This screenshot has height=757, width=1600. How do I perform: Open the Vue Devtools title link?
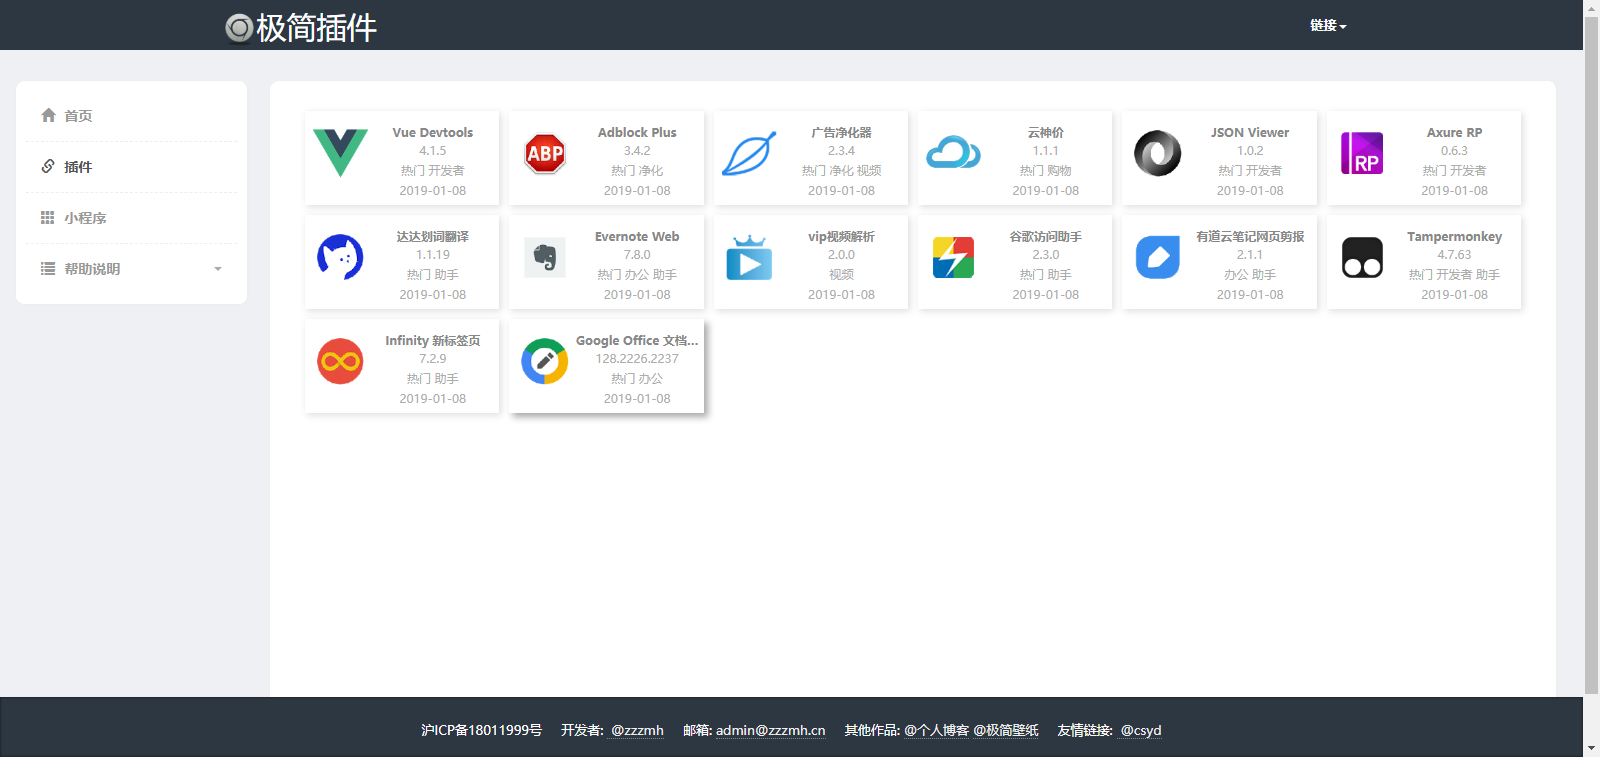(x=433, y=132)
